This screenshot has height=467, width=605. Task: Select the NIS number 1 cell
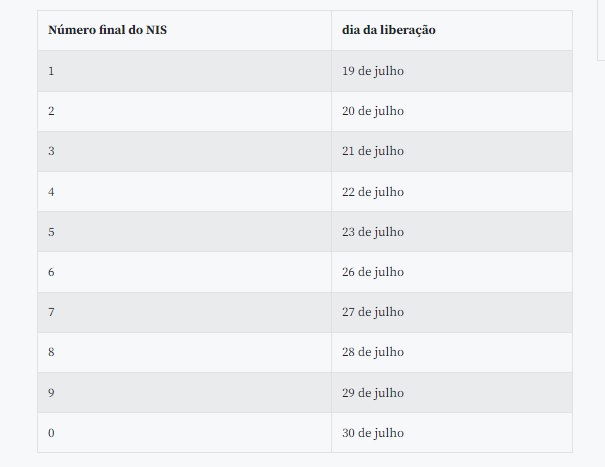tap(51, 71)
